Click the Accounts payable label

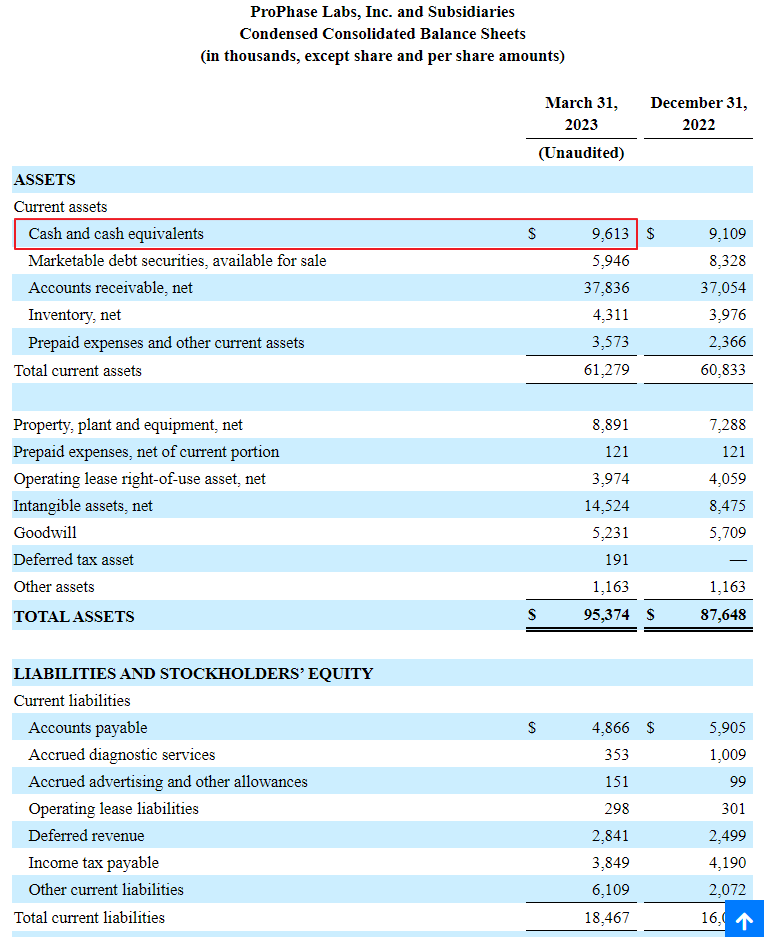tap(88, 728)
